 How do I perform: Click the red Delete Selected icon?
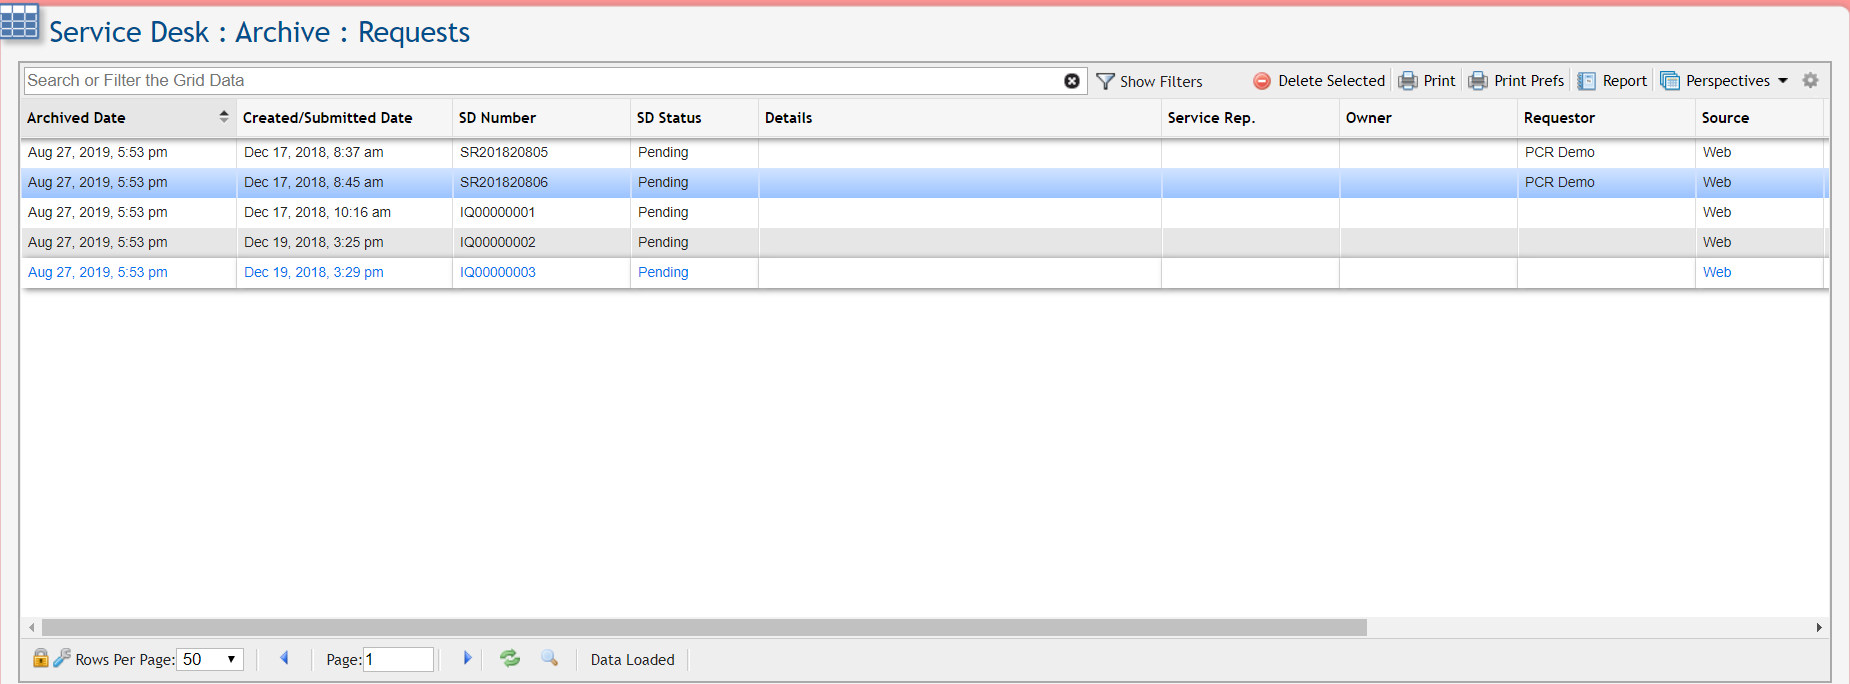pos(1262,81)
